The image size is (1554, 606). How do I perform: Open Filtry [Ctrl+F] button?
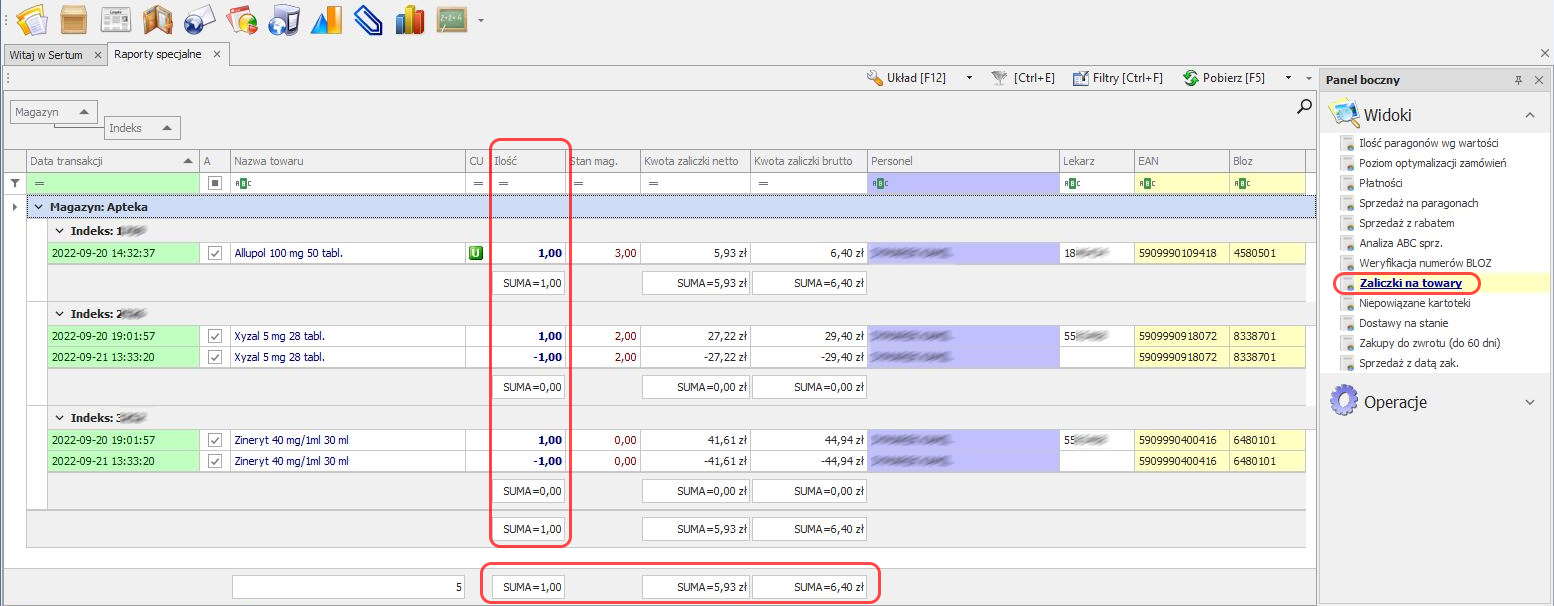1118,78
